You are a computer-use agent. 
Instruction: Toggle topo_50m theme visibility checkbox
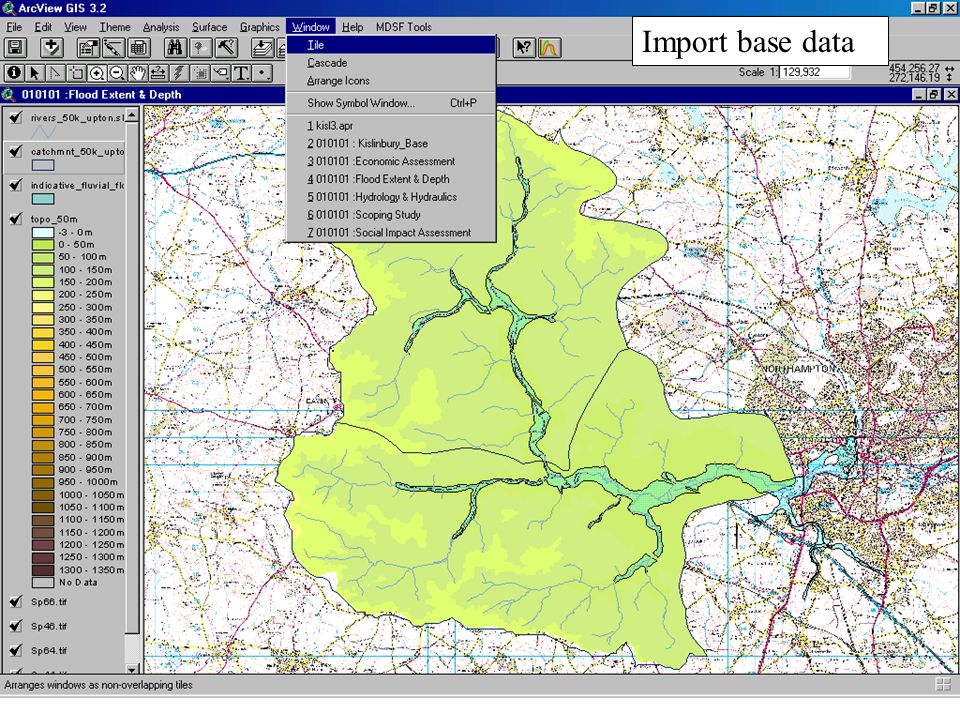tap(16, 218)
